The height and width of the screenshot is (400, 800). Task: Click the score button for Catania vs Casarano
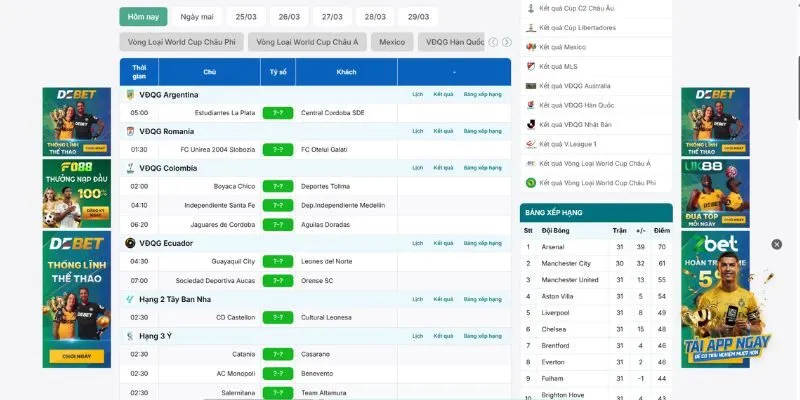click(277, 354)
